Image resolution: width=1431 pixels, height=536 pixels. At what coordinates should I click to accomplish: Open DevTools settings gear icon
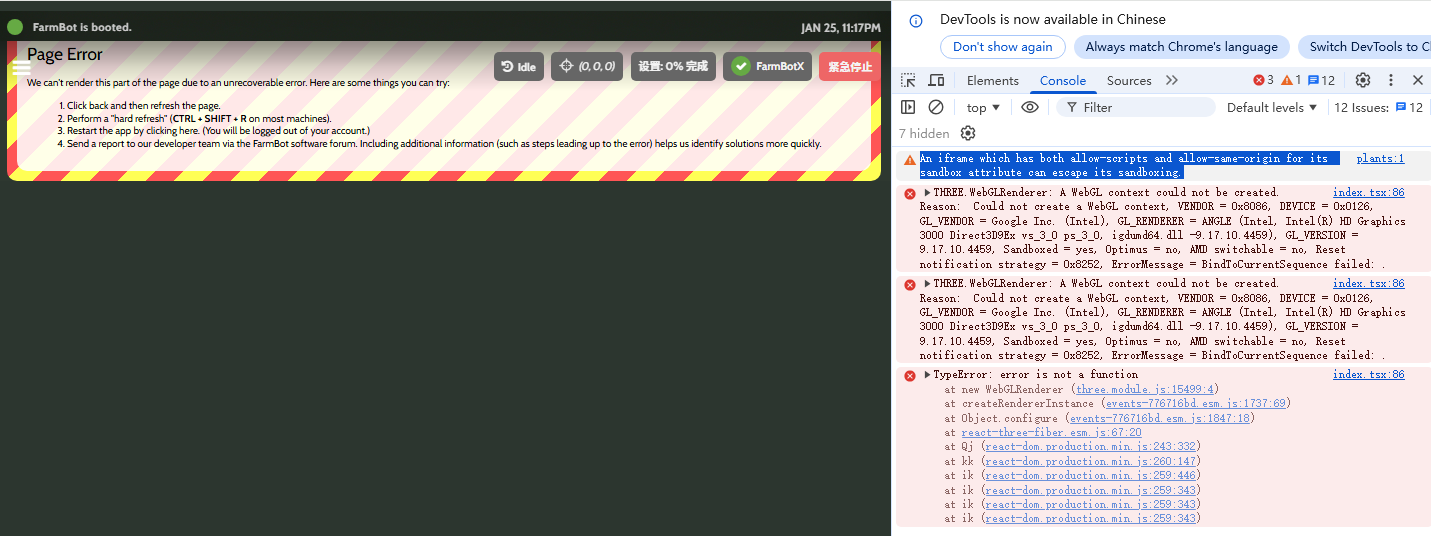click(x=1362, y=80)
